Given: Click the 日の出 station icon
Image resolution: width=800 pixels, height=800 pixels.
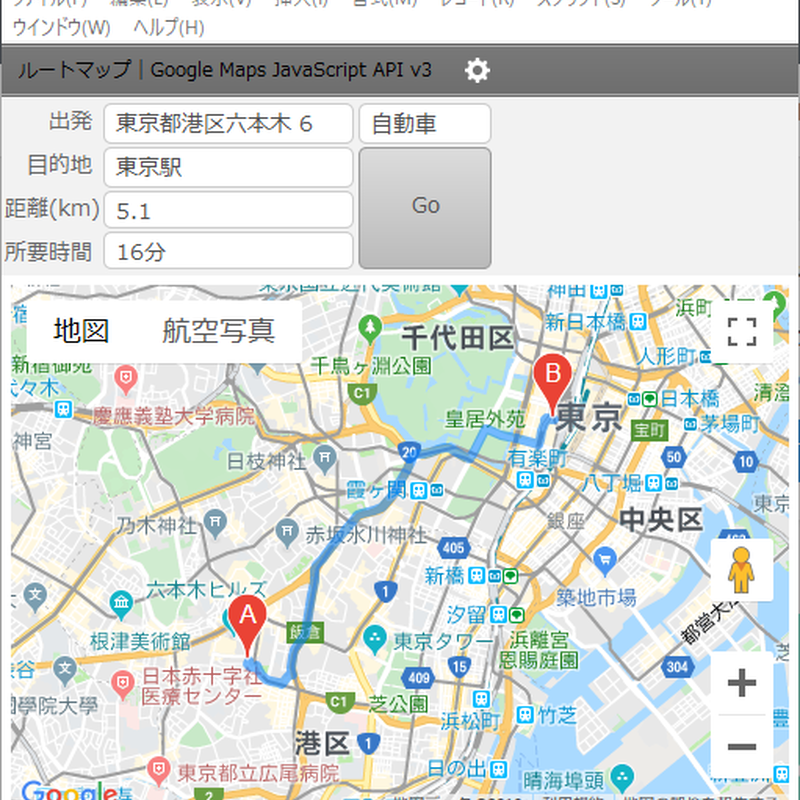Looking at the screenshot, I should point(498,768).
